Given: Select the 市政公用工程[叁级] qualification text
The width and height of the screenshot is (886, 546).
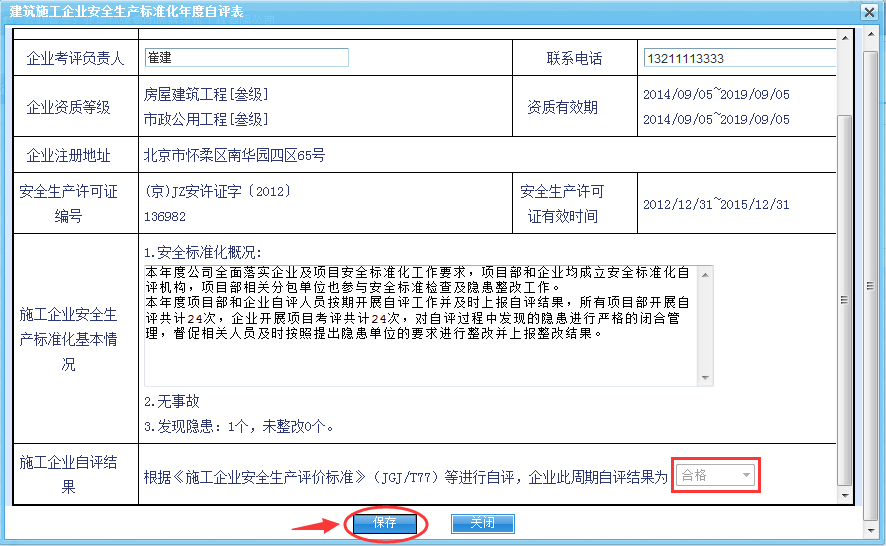Looking at the screenshot, I should point(206,119).
